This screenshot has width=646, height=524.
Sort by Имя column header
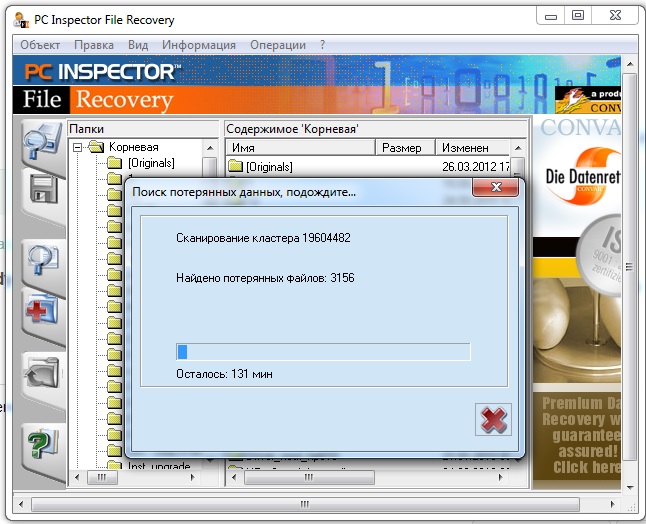[301, 147]
